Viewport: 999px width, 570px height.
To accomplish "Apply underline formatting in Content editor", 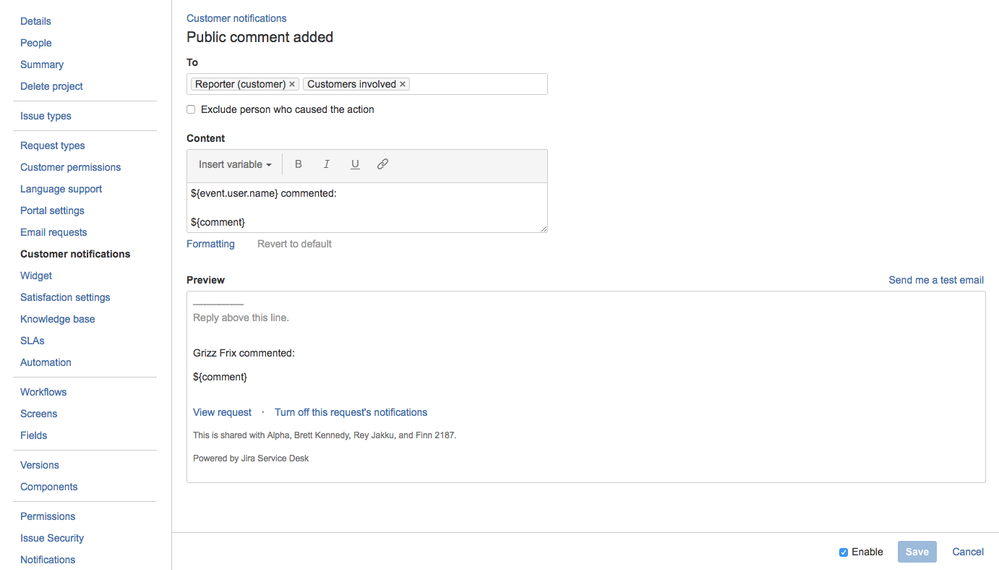I will [355, 164].
